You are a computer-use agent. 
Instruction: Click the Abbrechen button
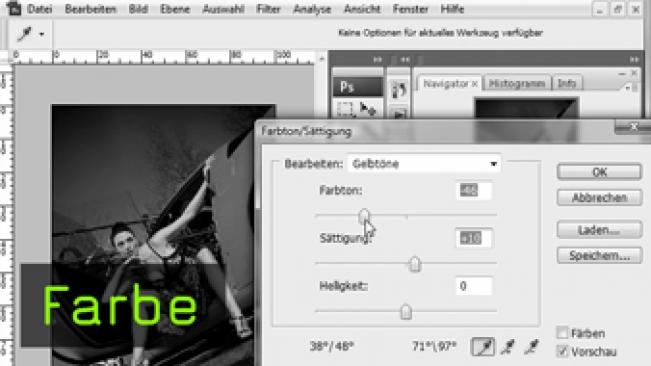(600, 198)
